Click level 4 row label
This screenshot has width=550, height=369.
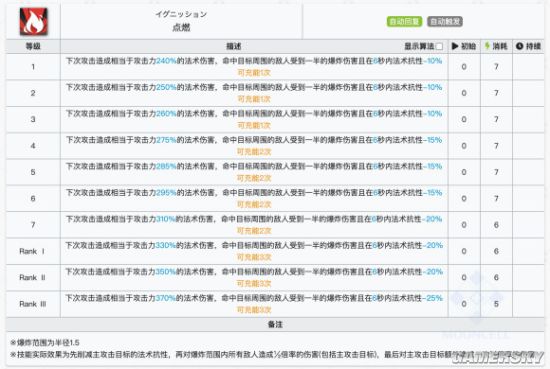pos(33,146)
